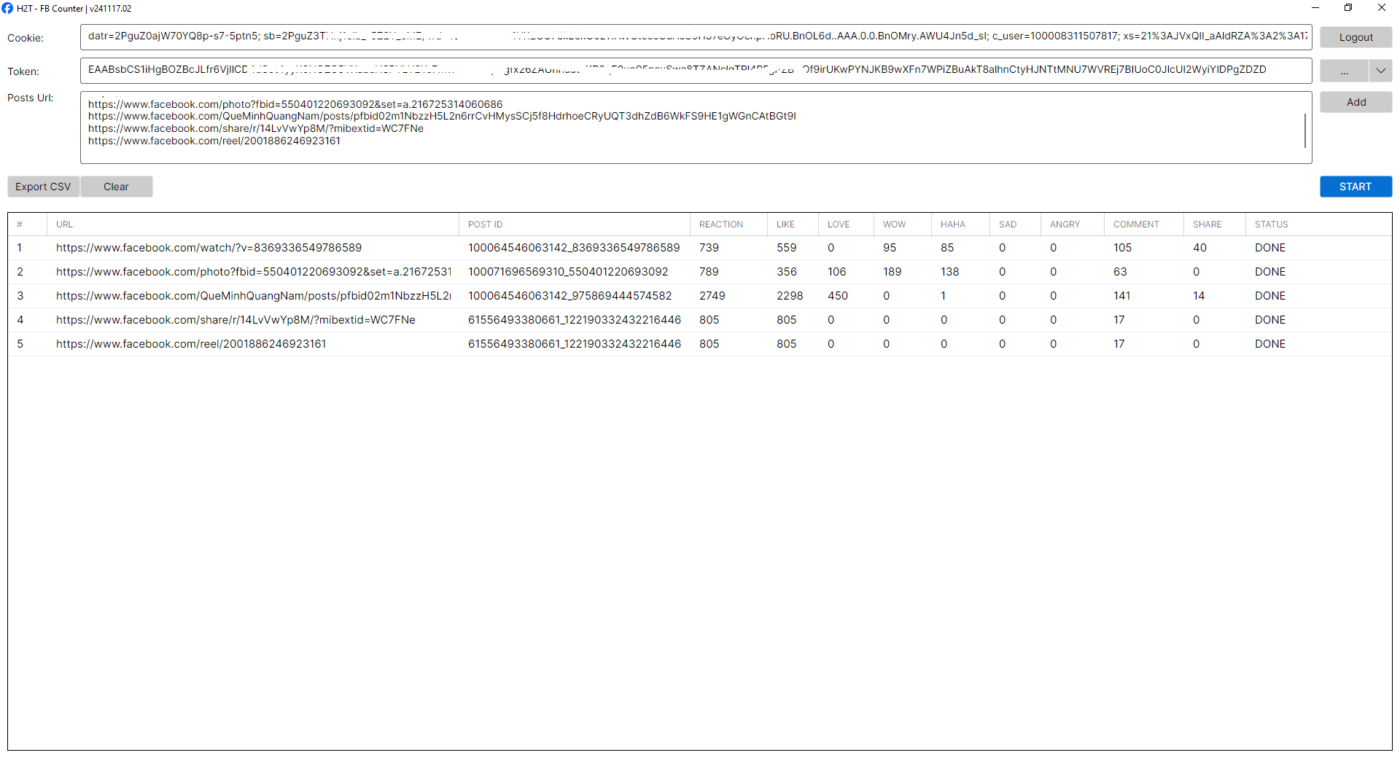Image resolution: width=1400 pixels, height=758 pixels.
Task: Click share value 40
Action: coord(1200,248)
